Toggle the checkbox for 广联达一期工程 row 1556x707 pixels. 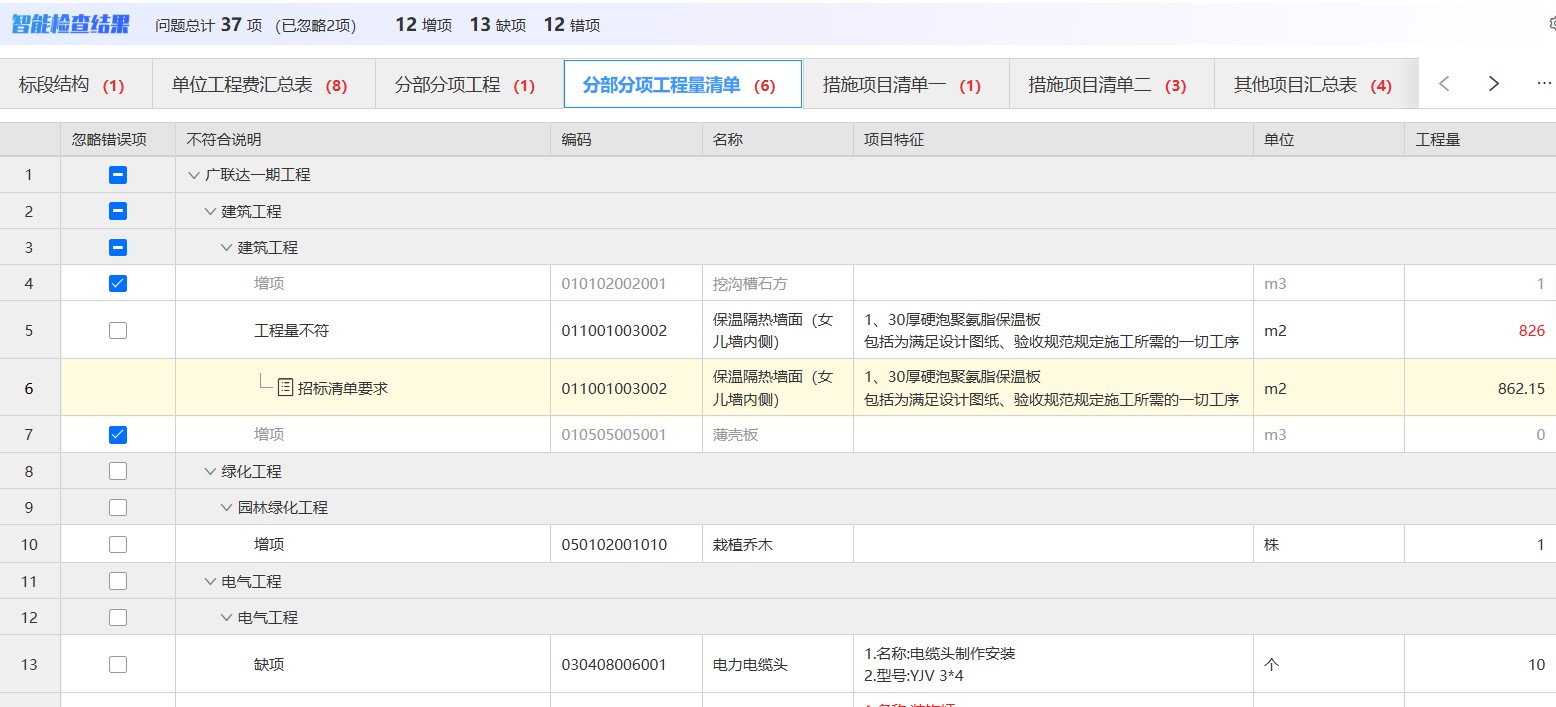118,175
